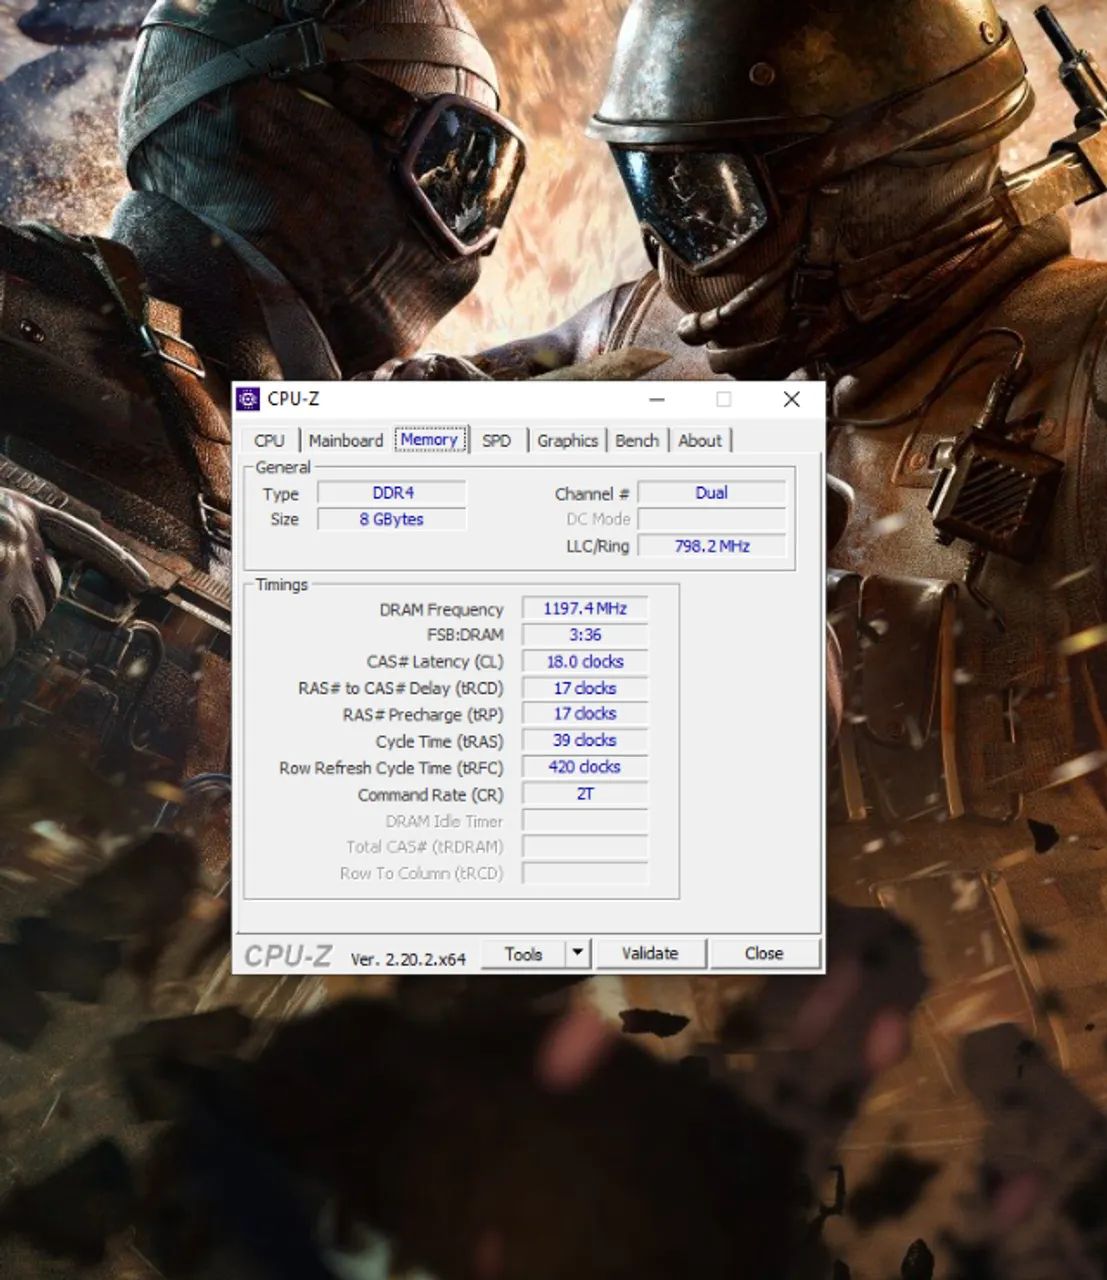Click the LLC/Ring 798.2 MHz value
This screenshot has width=1107, height=1280.
[712, 546]
